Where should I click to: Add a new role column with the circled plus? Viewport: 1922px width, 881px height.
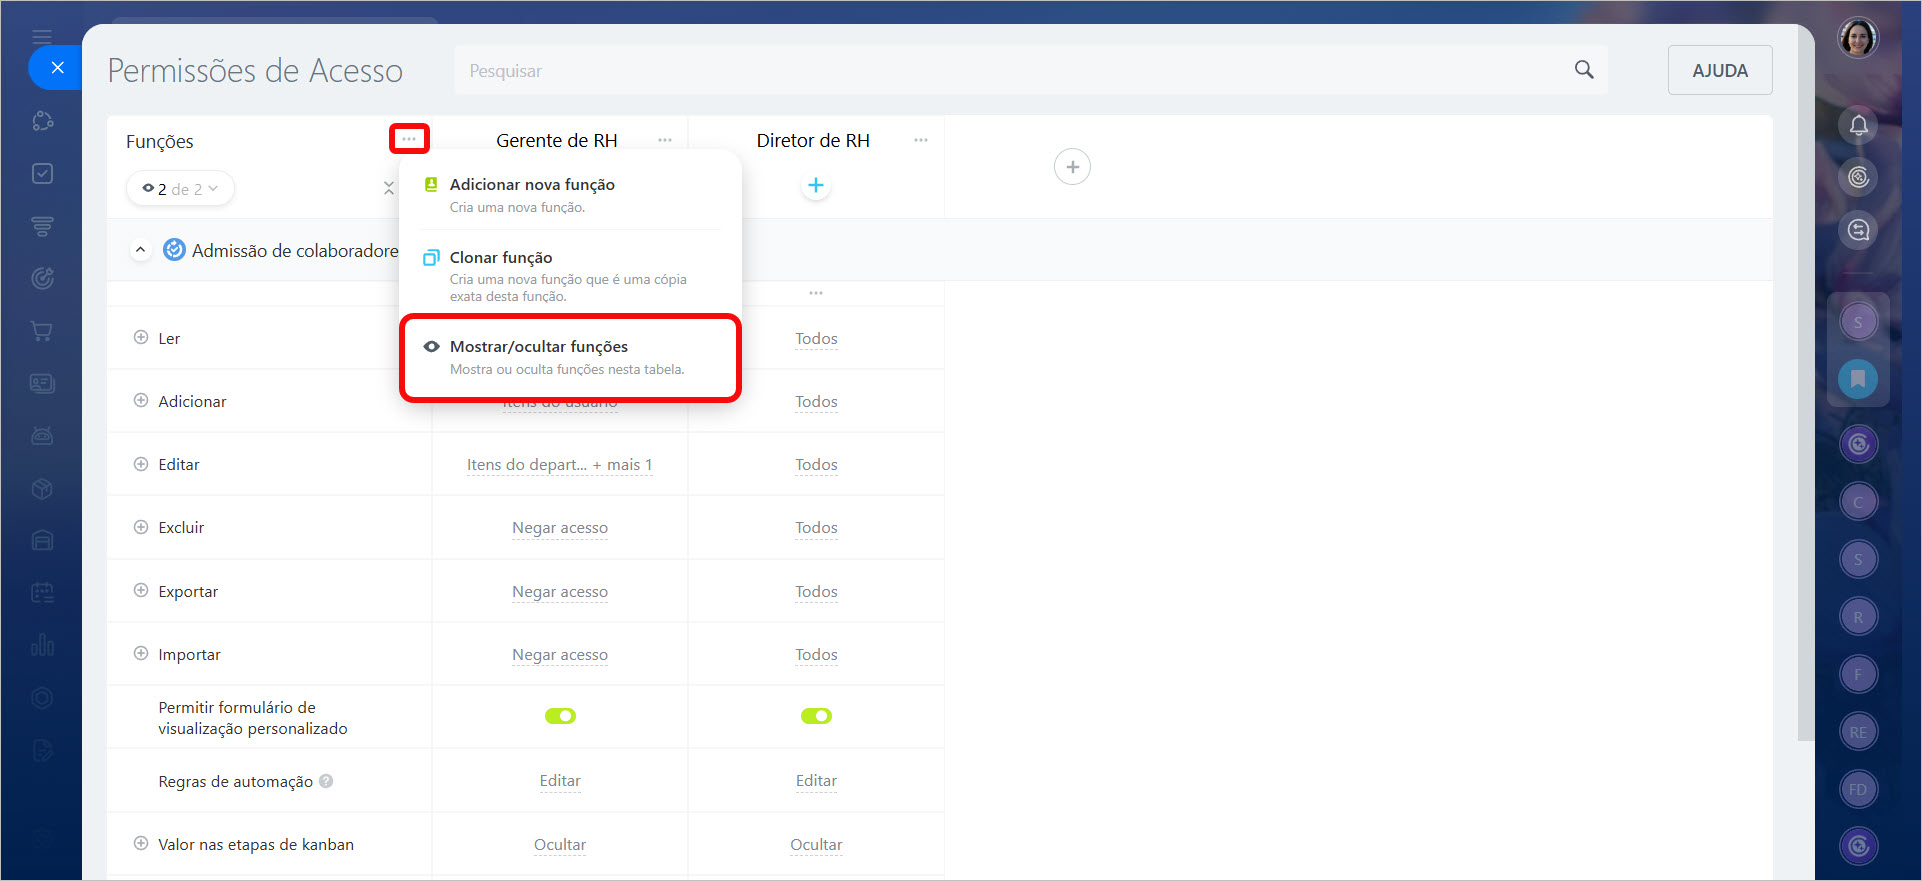click(1072, 167)
